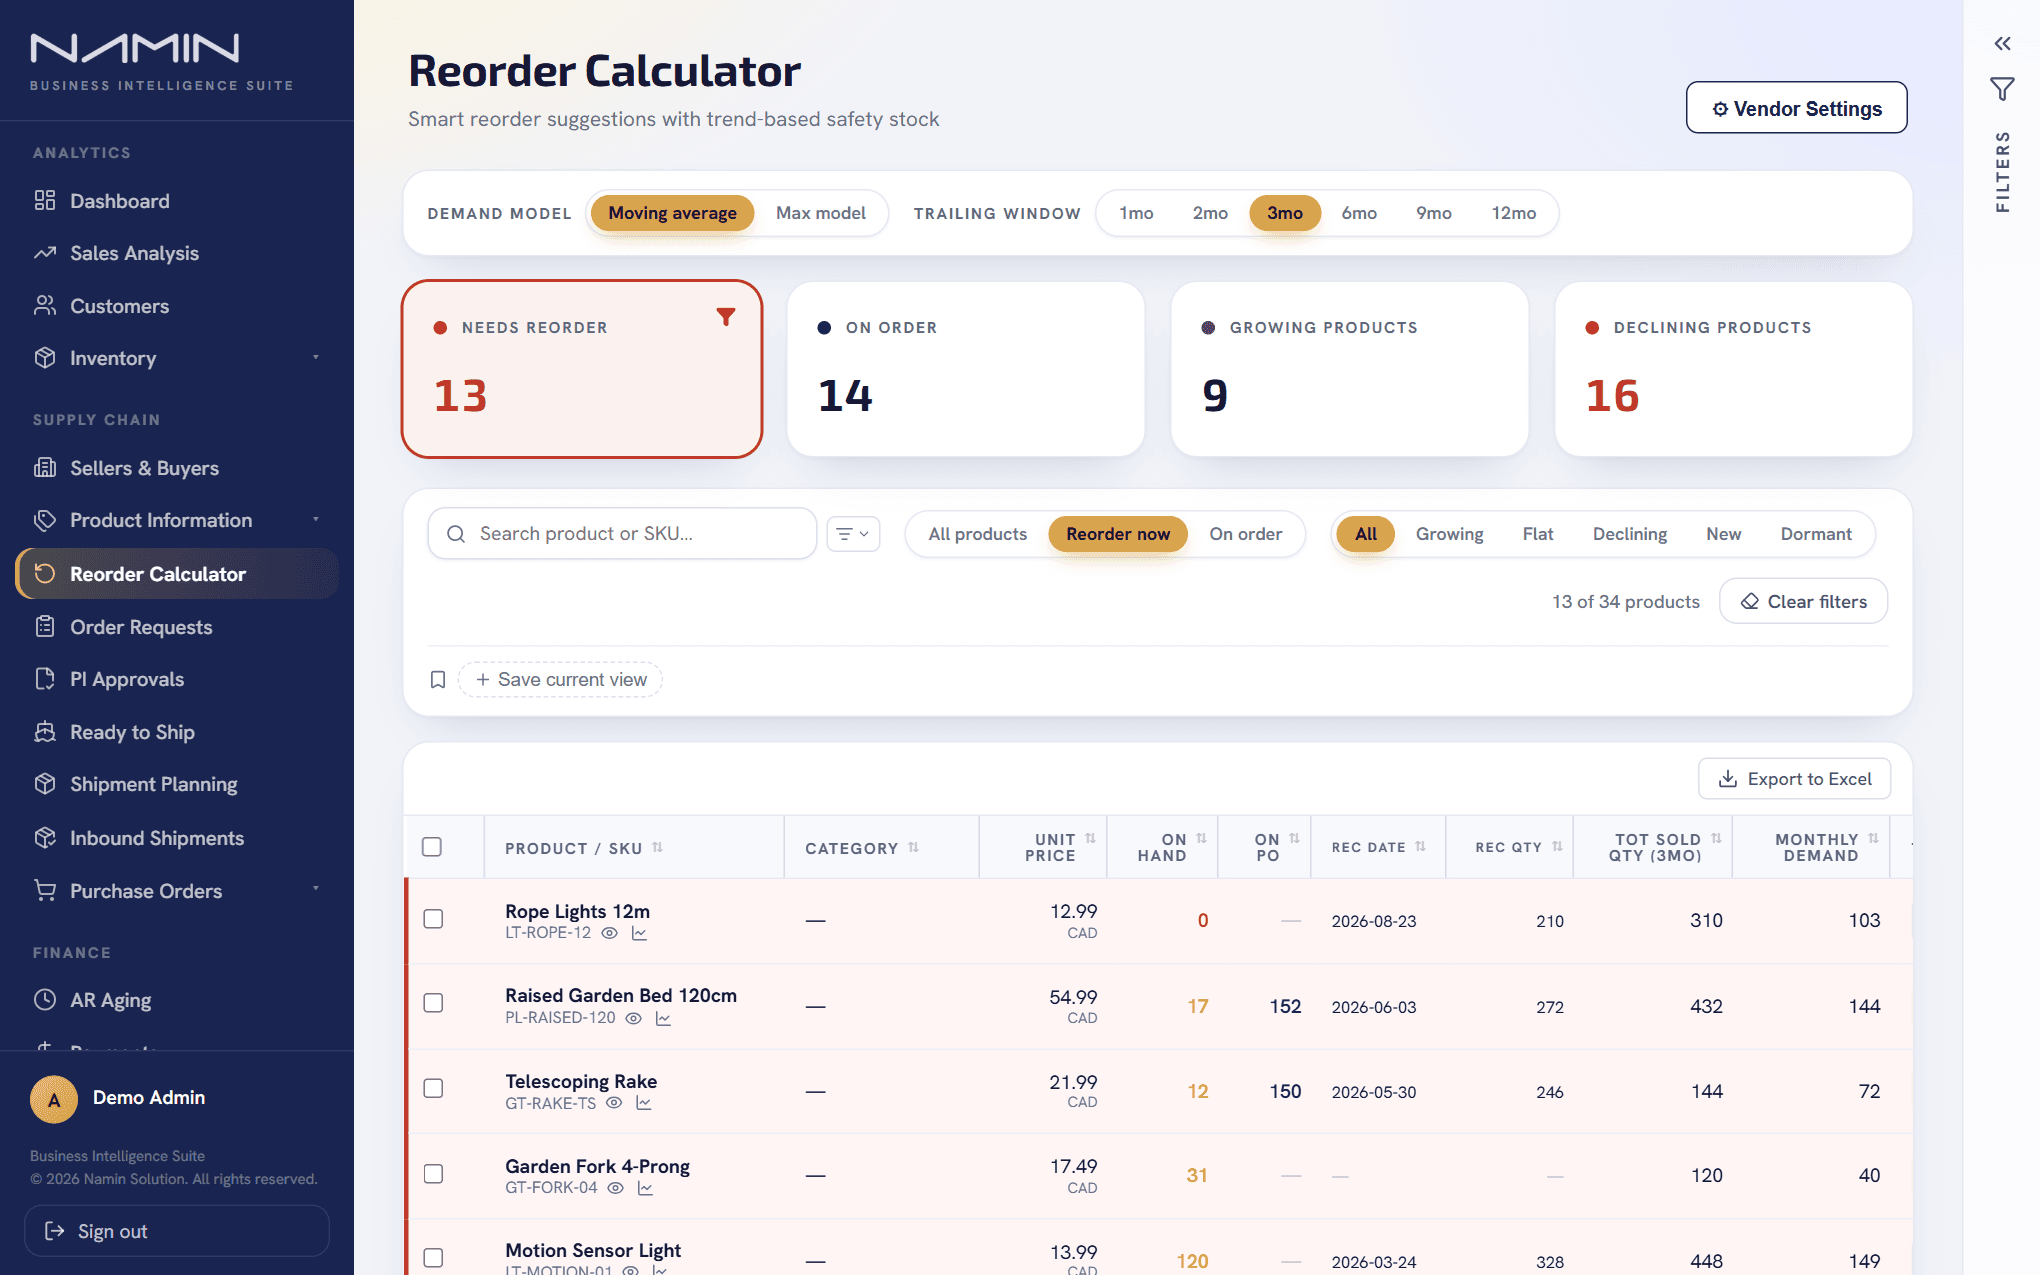Sort by On Hand column arrows

pos(1201,838)
